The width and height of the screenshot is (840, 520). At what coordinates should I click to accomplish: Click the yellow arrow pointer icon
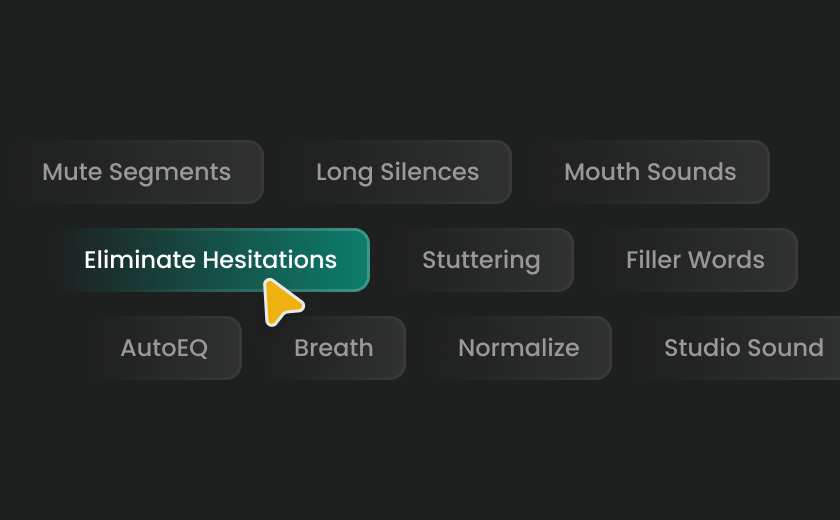click(283, 303)
